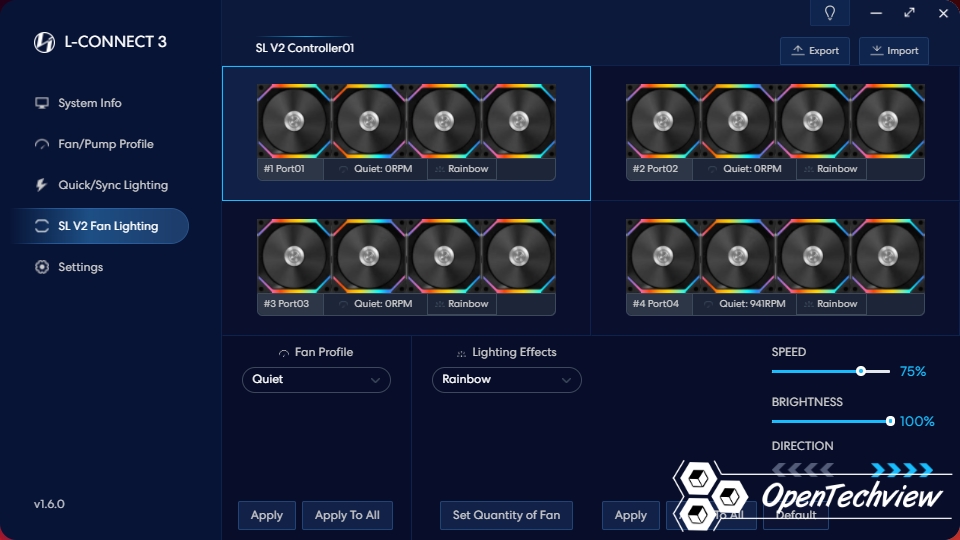Image resolution: width=960 pixels, height=540 pixels.
Task: Click the Fan/Pump Profile gauge icon
Action: (x=42, y=144)
